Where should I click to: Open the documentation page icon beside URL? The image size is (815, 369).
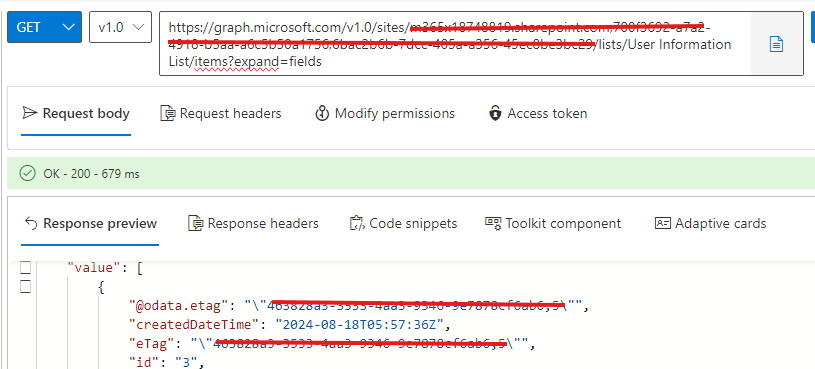coord(777,44)
